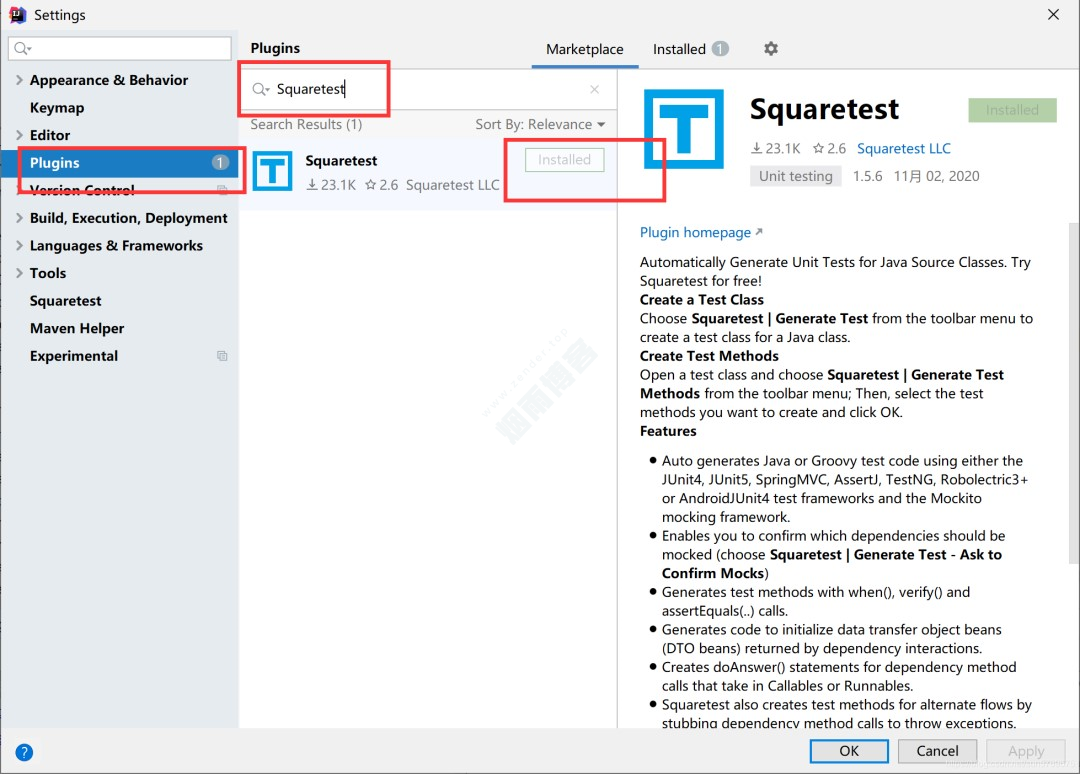
Task: Click the help question mark icon
Action: click(x=24, y=752)
